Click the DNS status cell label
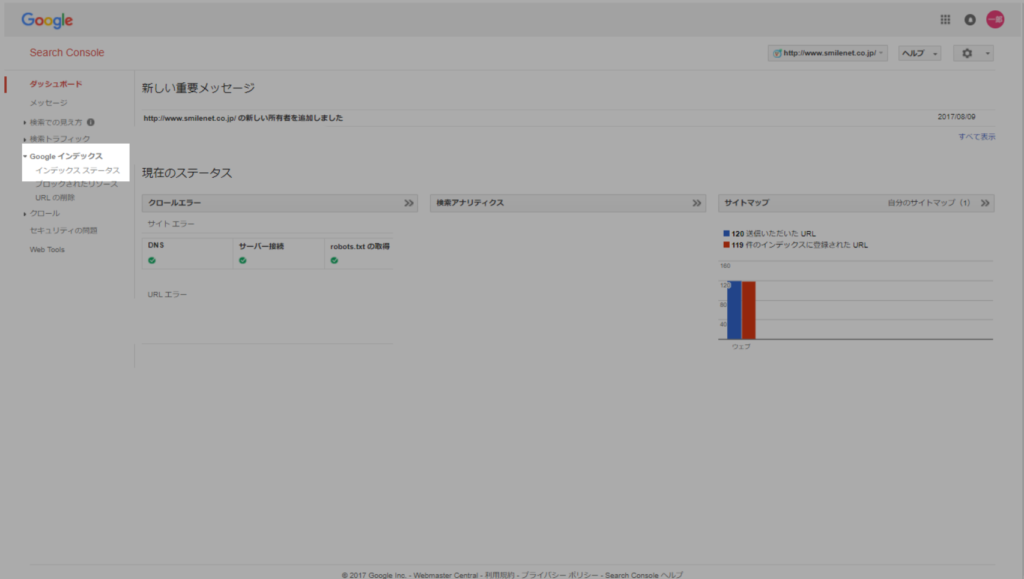The height and width of the screenshot is (579, 1024). coord(156,245)
